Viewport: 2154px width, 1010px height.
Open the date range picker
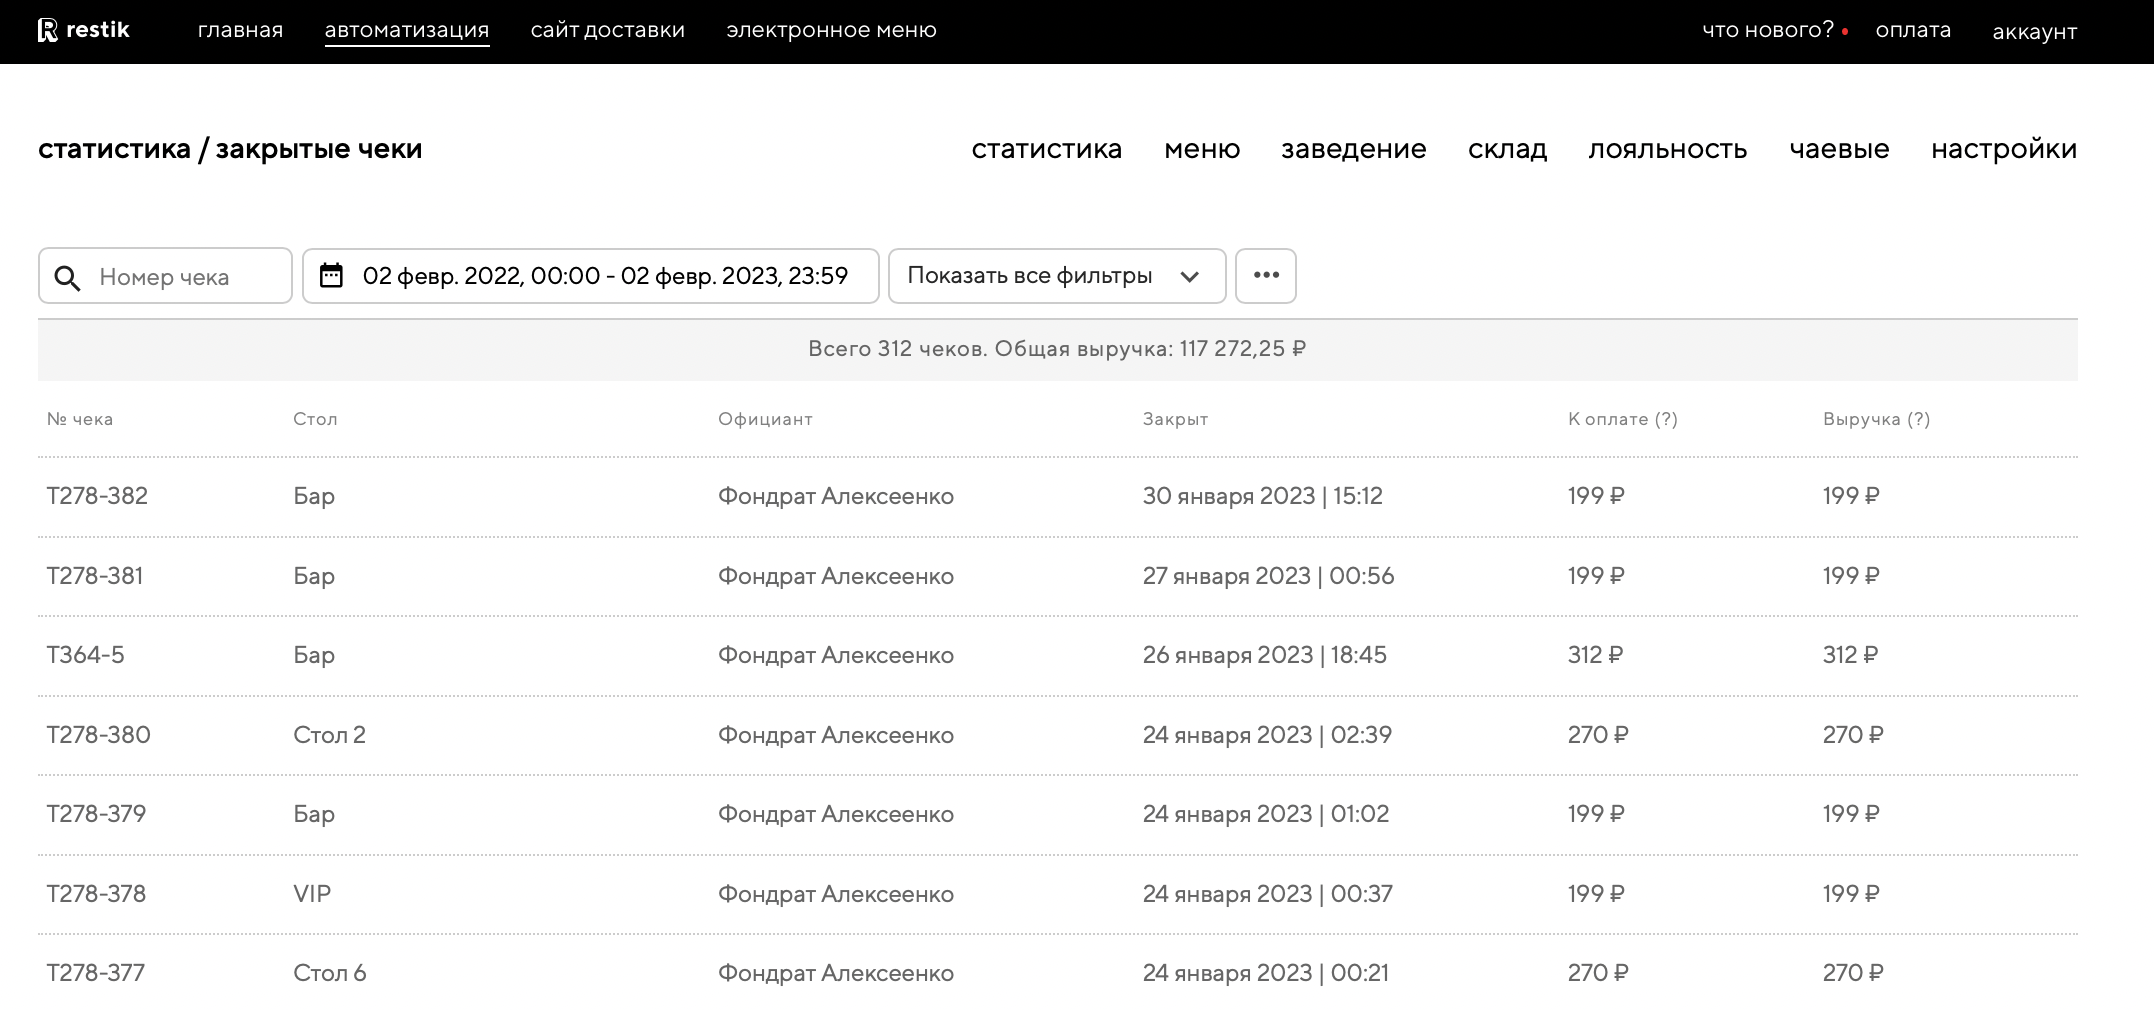604,276
